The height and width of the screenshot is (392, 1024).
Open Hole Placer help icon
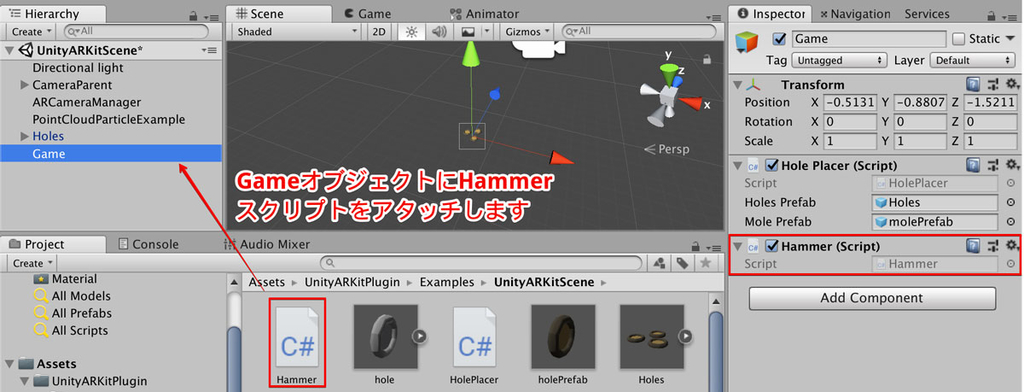coord(972,165)
